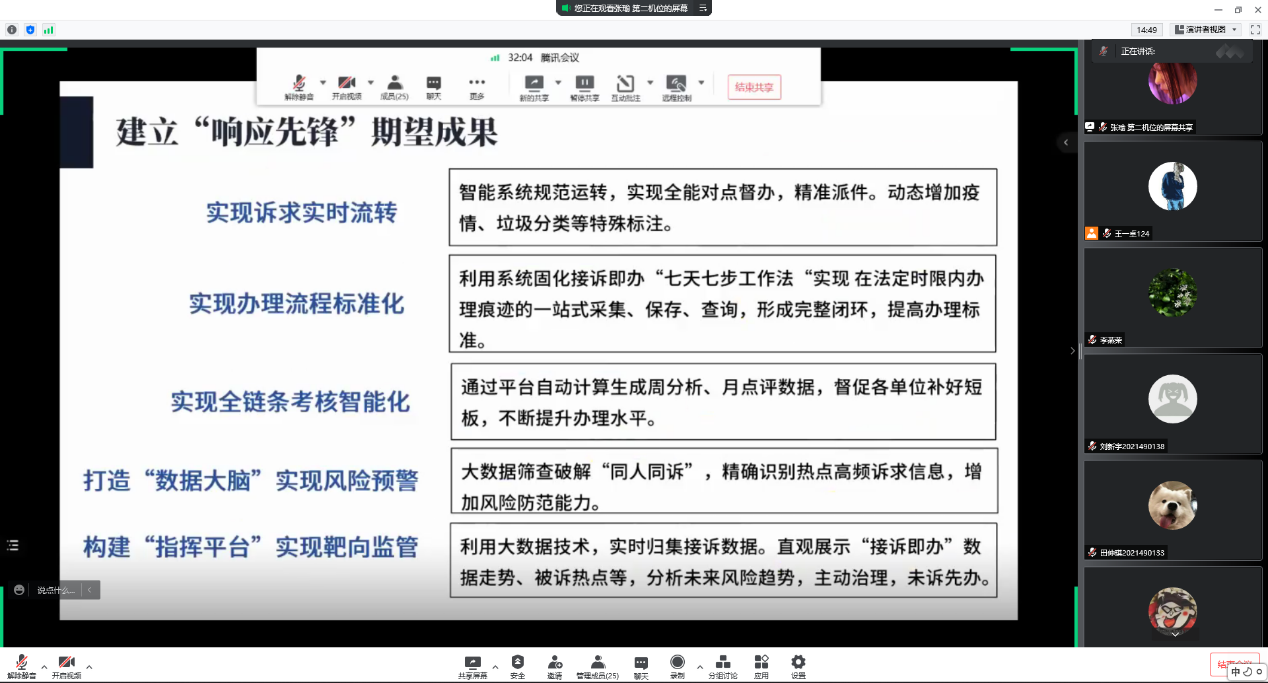Enter fullscreen using the top-right fullscreen icon
1268x683 pixels.
click(1255, 30)
